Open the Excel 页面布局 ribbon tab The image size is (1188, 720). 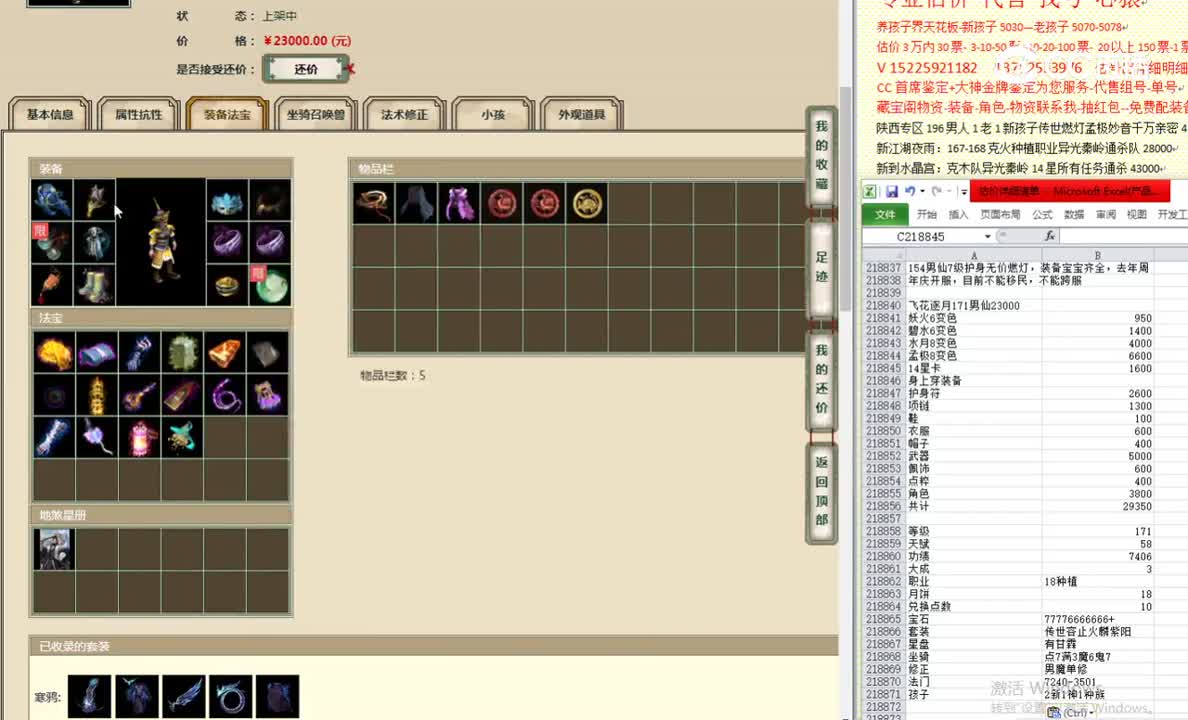click(x=1000, y=214)
